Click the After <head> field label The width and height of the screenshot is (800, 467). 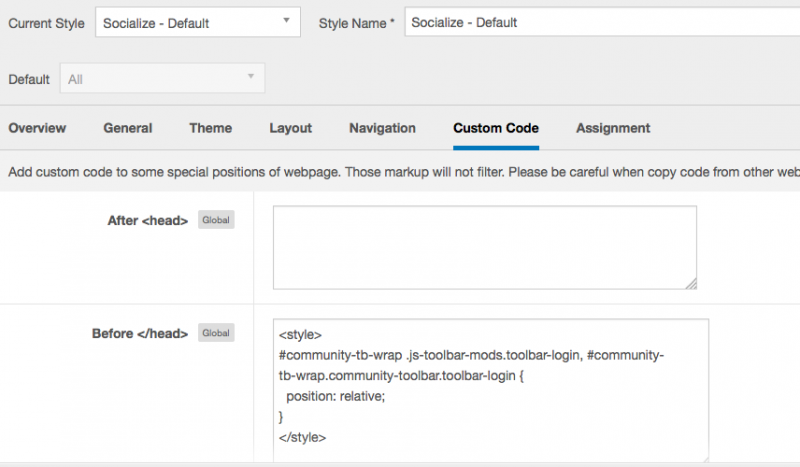pos(147,221)
